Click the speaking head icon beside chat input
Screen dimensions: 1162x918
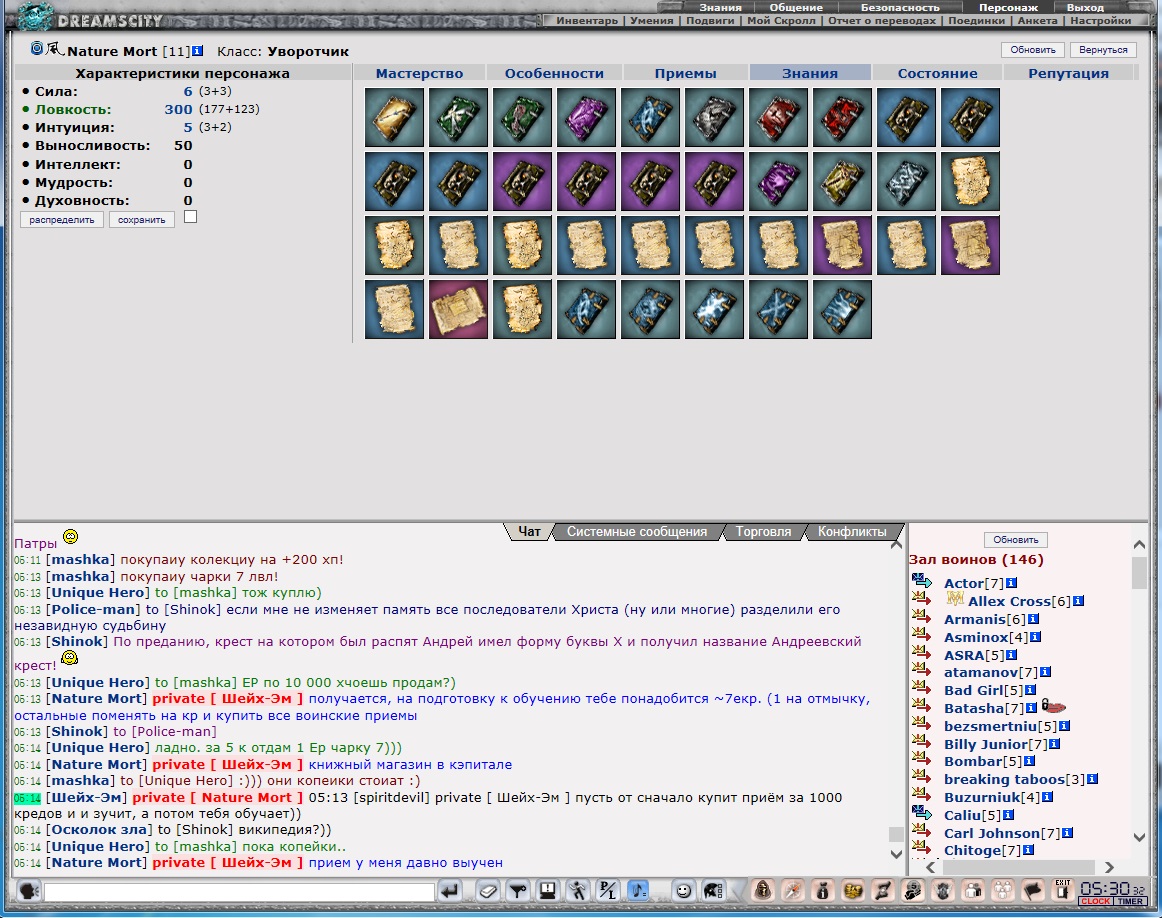click(29, 890)
